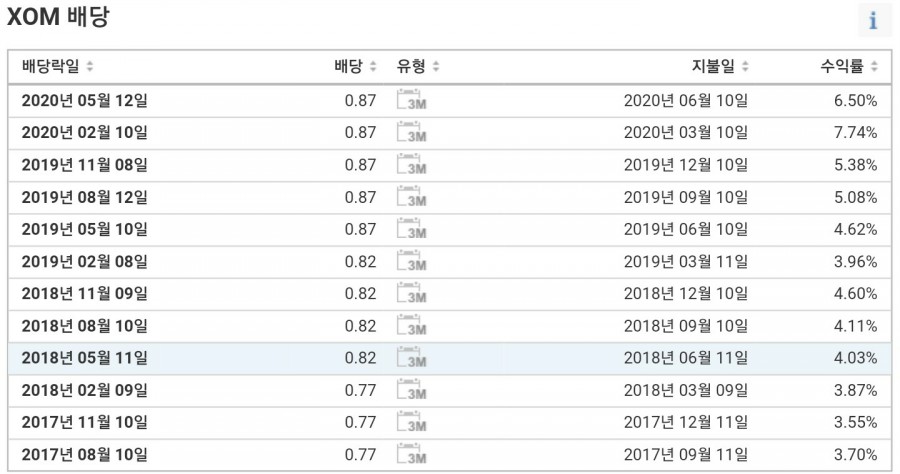Click the 지불일 column header text
This screenshot has height=474, width=900.
click(x=713, y=66)
